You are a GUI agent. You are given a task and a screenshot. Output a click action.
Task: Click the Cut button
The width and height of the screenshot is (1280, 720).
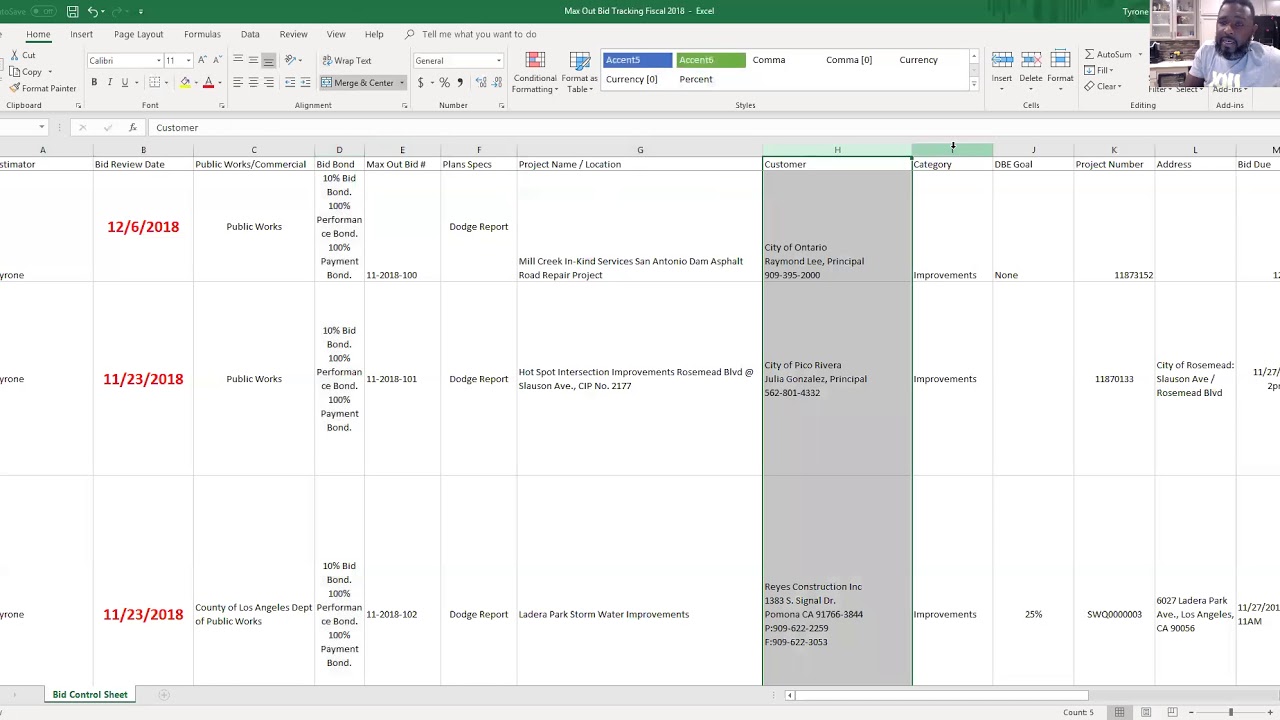tap(22, 55)
